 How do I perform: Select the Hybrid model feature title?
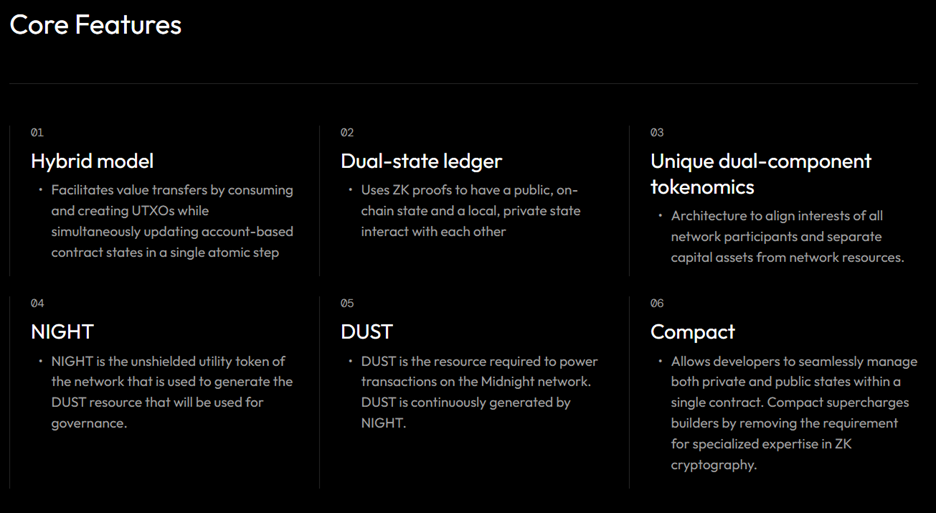pyautogui.click(x=92, y=161)
